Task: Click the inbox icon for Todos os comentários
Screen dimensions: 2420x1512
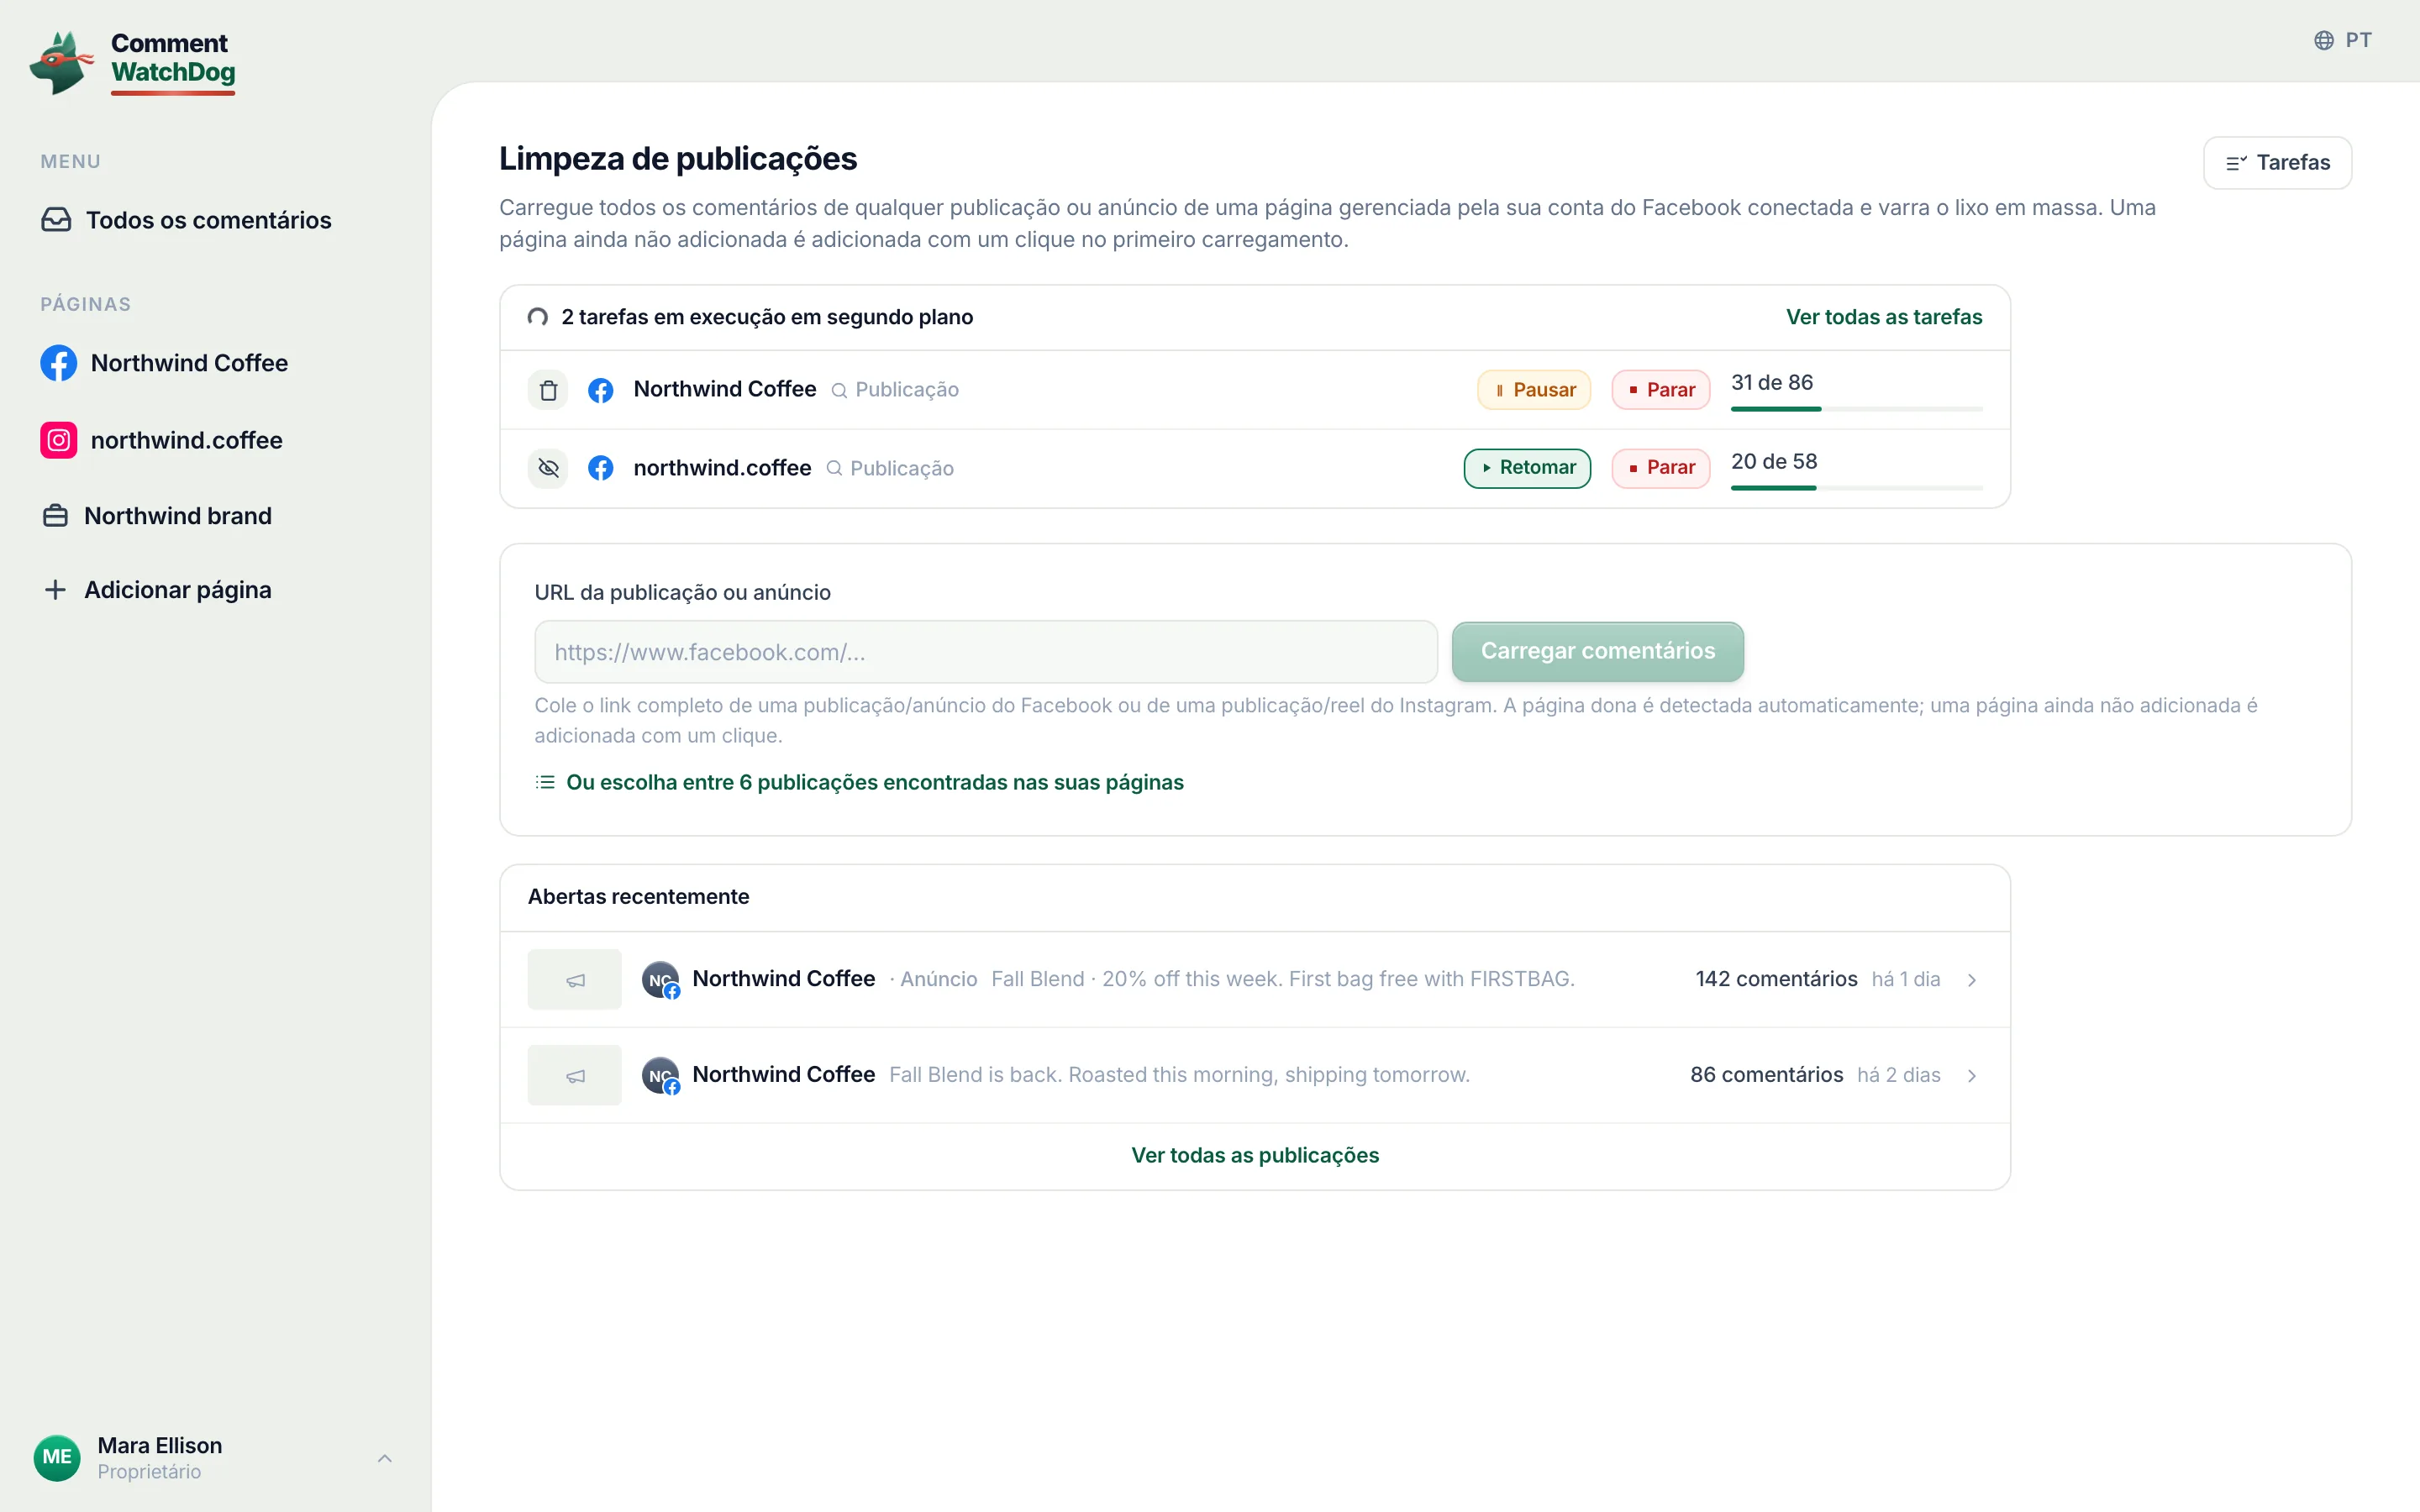Action: click(x=56, y=220)
